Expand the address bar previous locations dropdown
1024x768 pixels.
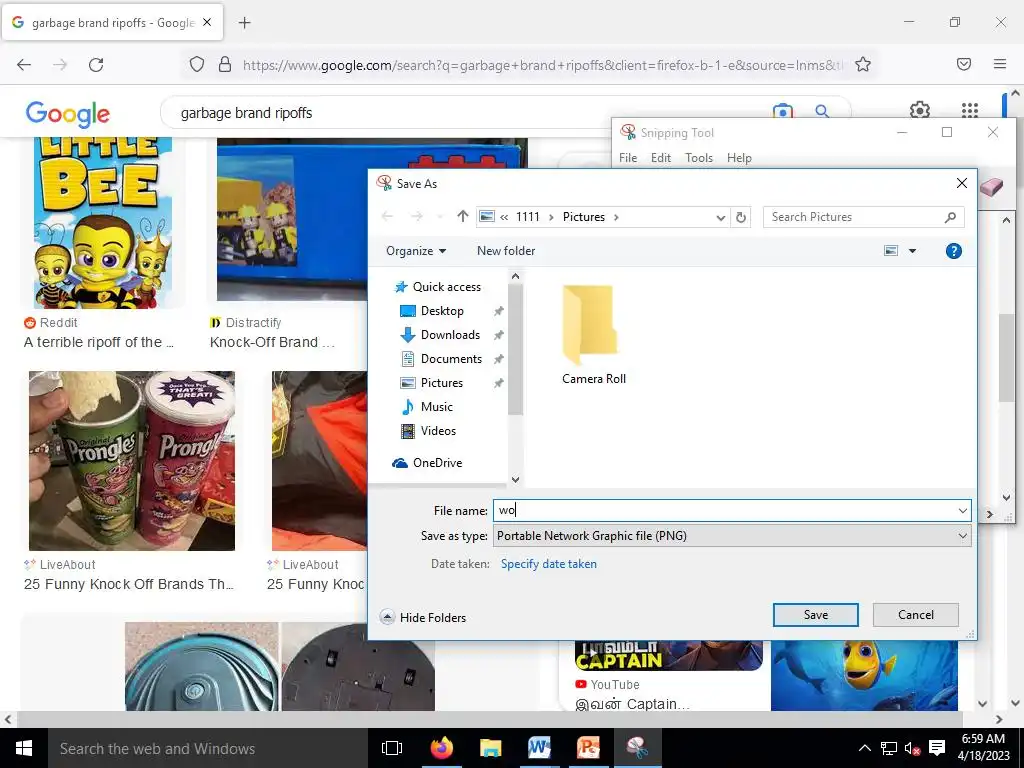[x=720, y=217]
